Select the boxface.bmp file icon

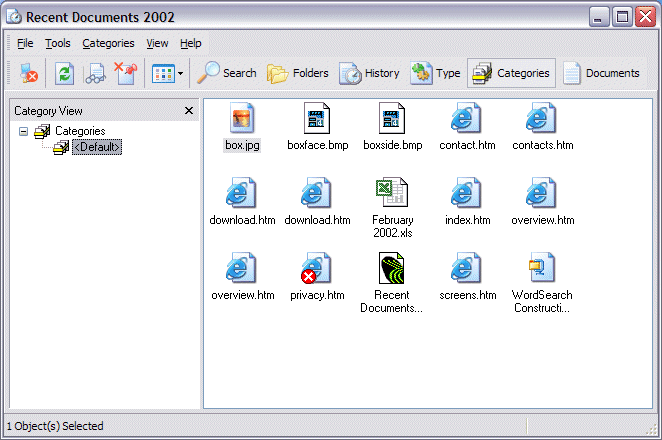(x=317, y=118)
